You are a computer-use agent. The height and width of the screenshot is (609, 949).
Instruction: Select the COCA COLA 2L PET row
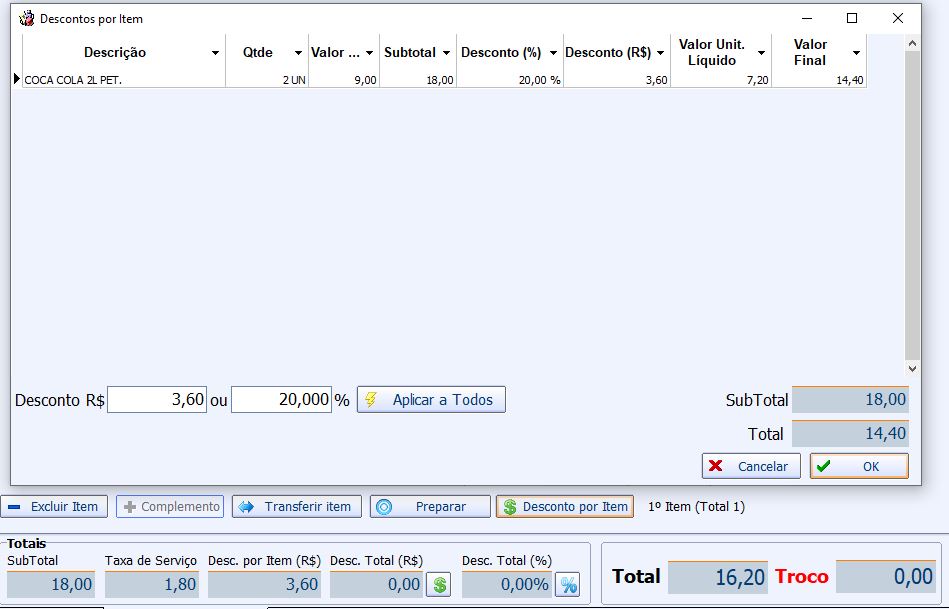120,80
